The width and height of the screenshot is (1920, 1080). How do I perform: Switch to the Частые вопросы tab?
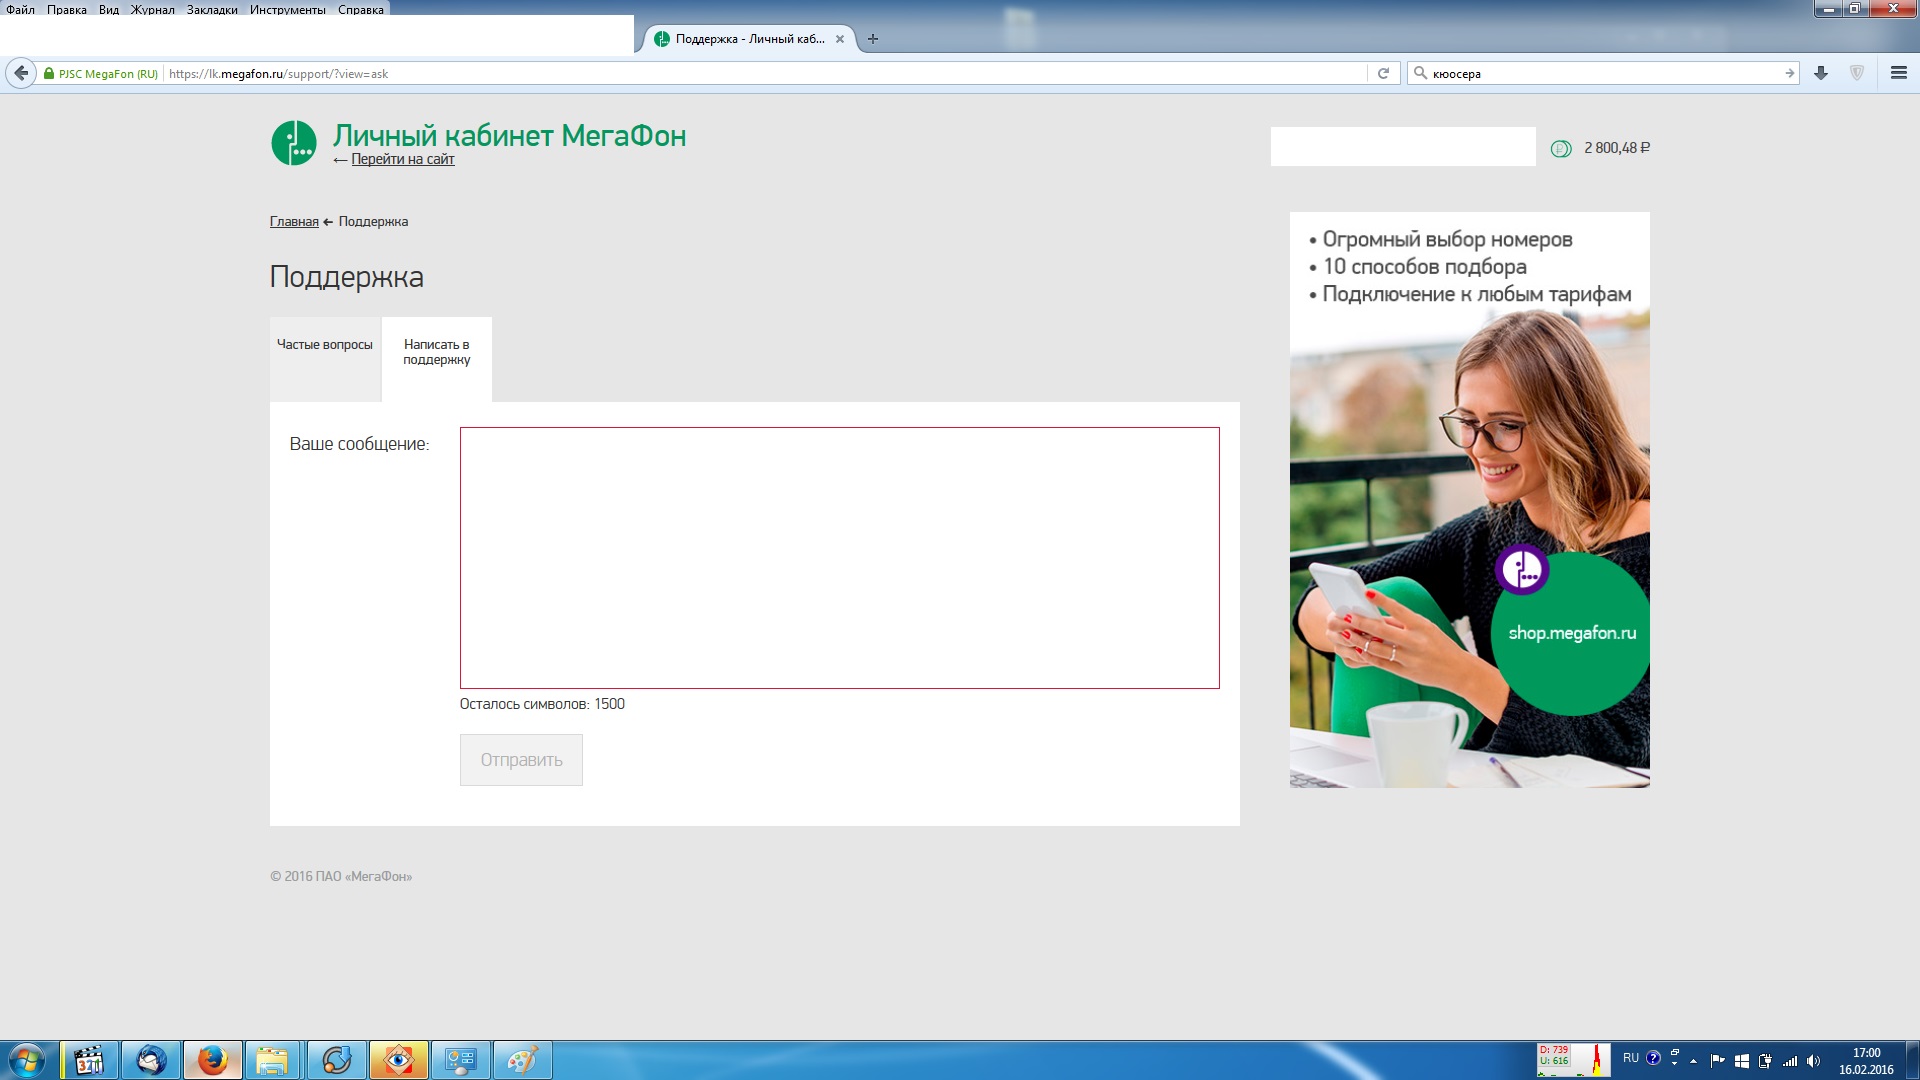[x=325, y=345]
